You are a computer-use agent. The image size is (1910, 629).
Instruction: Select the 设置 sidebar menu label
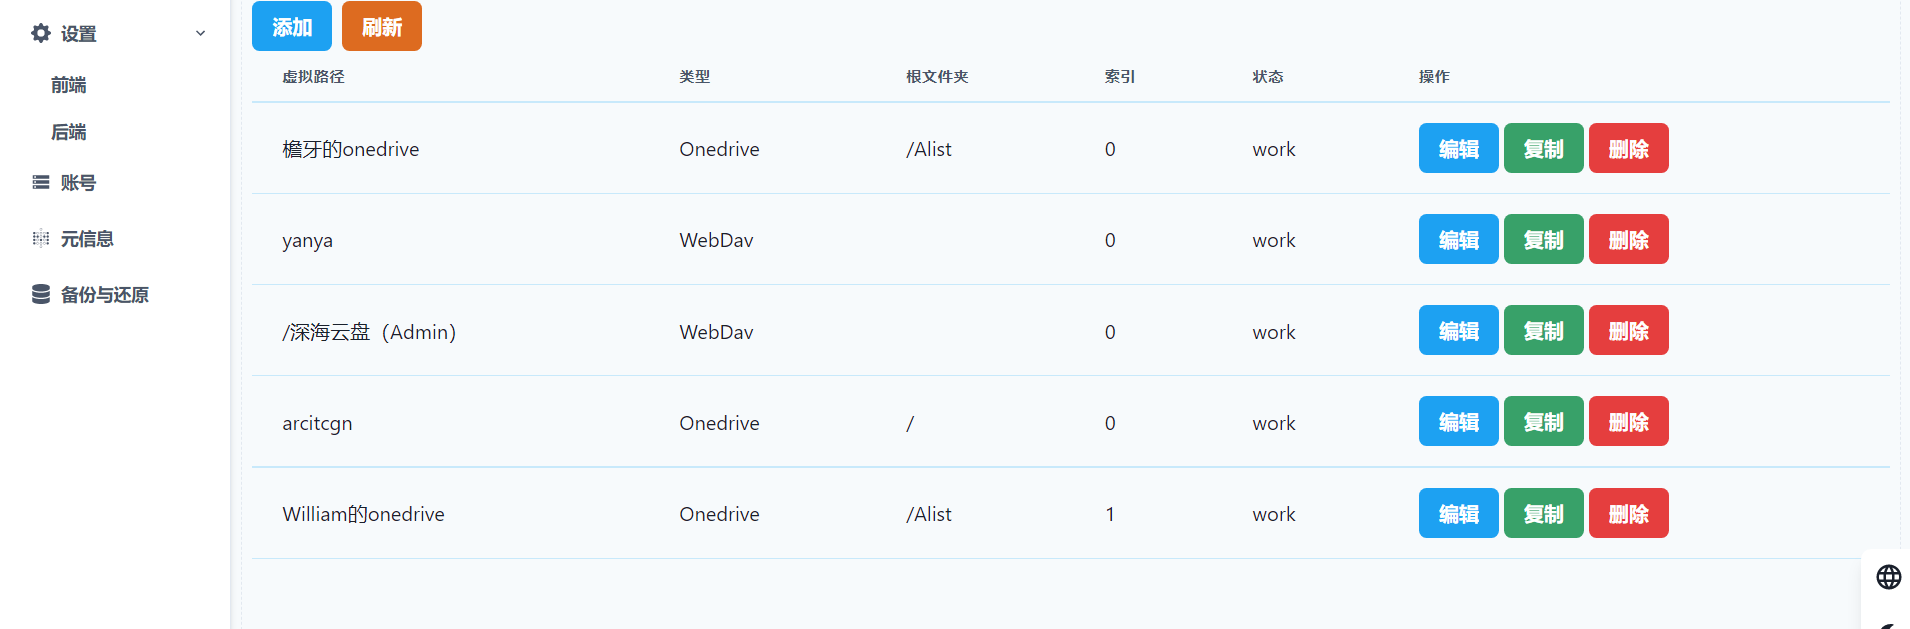coord(78,33)
